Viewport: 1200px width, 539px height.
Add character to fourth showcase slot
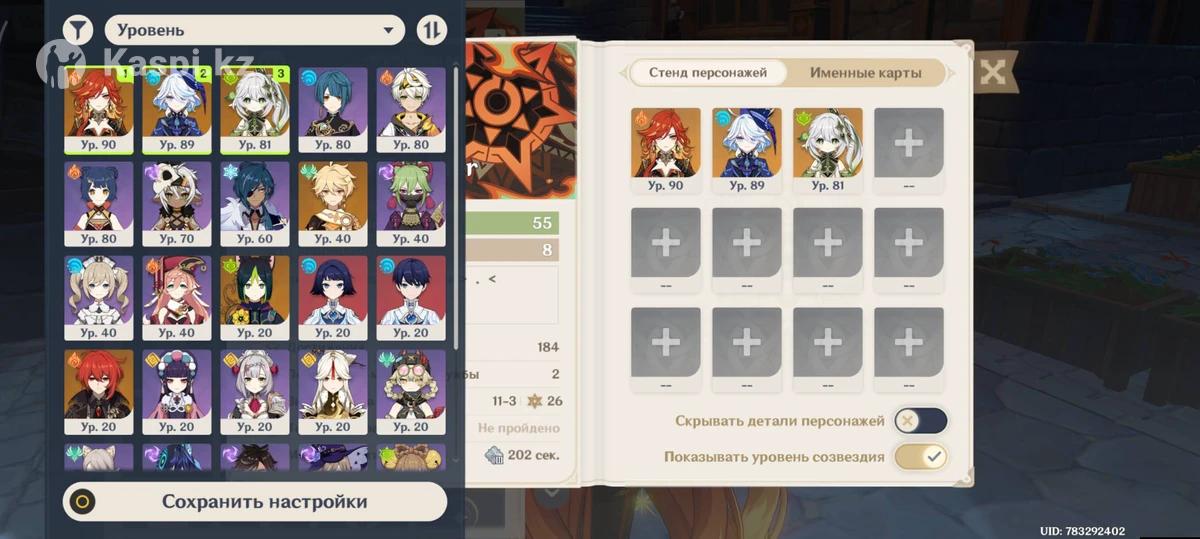[x=909, y=143]
